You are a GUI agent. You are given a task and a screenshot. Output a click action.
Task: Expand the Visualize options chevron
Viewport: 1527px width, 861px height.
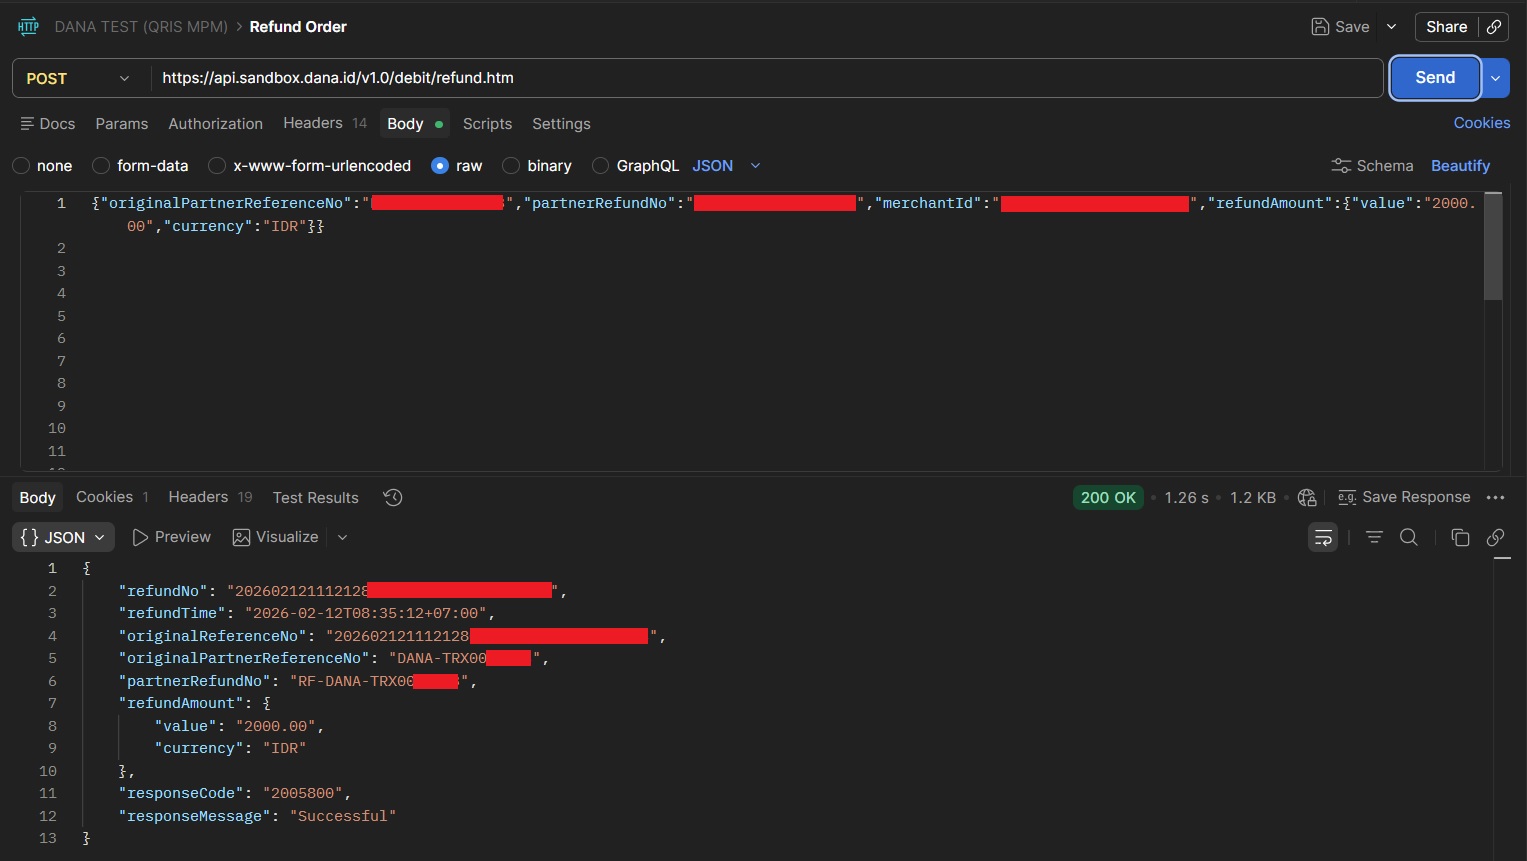342,538
